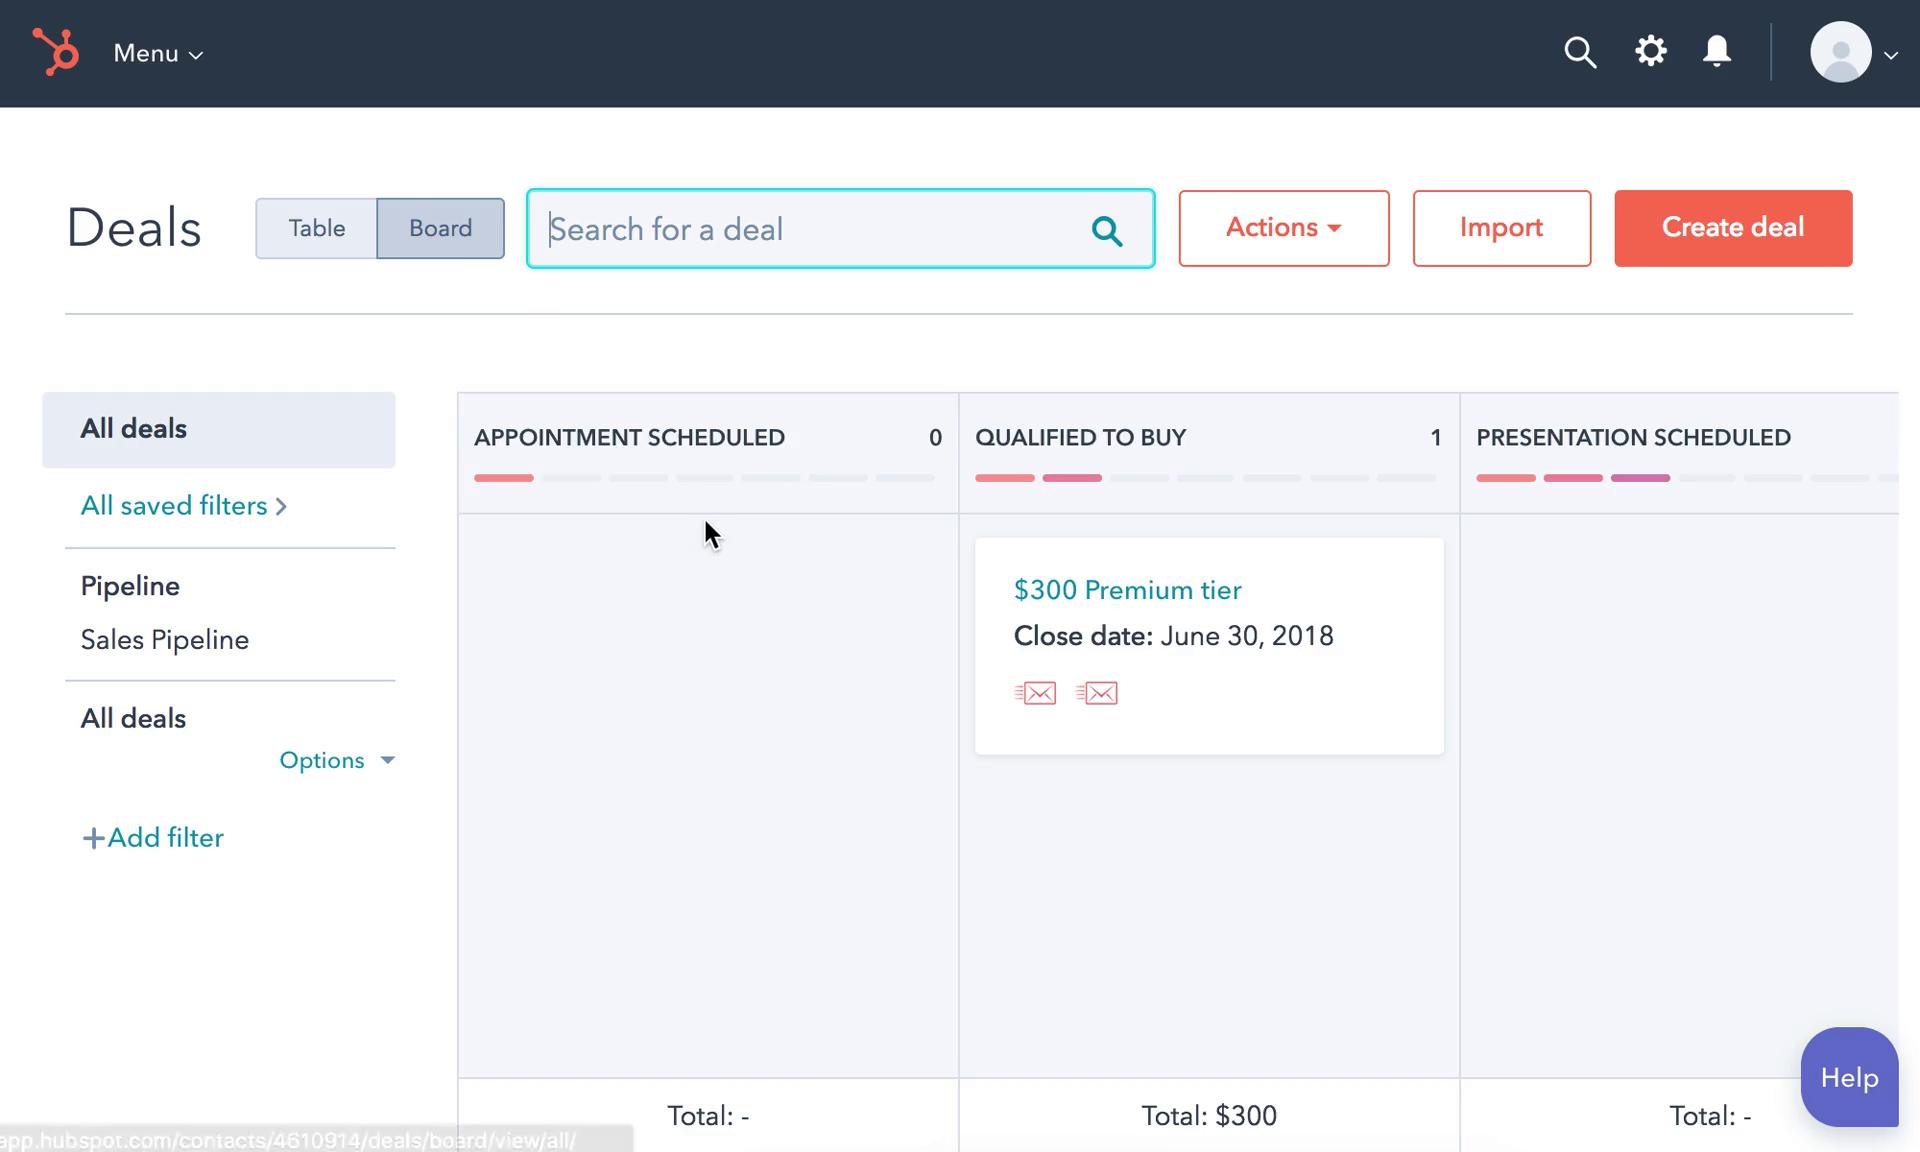Screen dimensions: 1920x1152
Task: Switch to the Table view
Action: tap(317, 228)
